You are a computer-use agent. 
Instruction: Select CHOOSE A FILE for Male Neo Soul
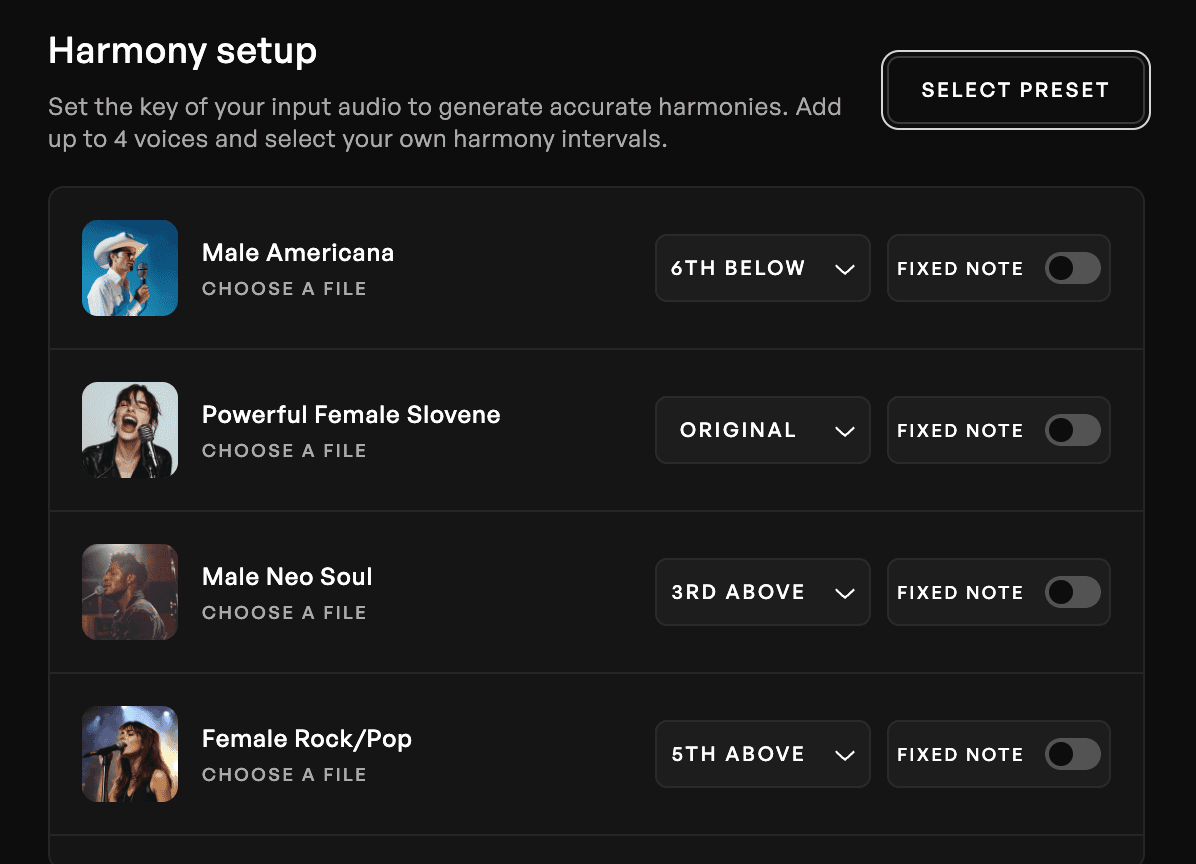pyautogui.click(x=284, y=613)
